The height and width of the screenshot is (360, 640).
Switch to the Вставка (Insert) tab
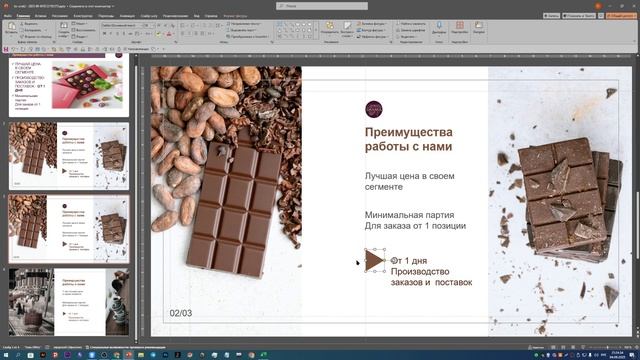coord(40,16)
